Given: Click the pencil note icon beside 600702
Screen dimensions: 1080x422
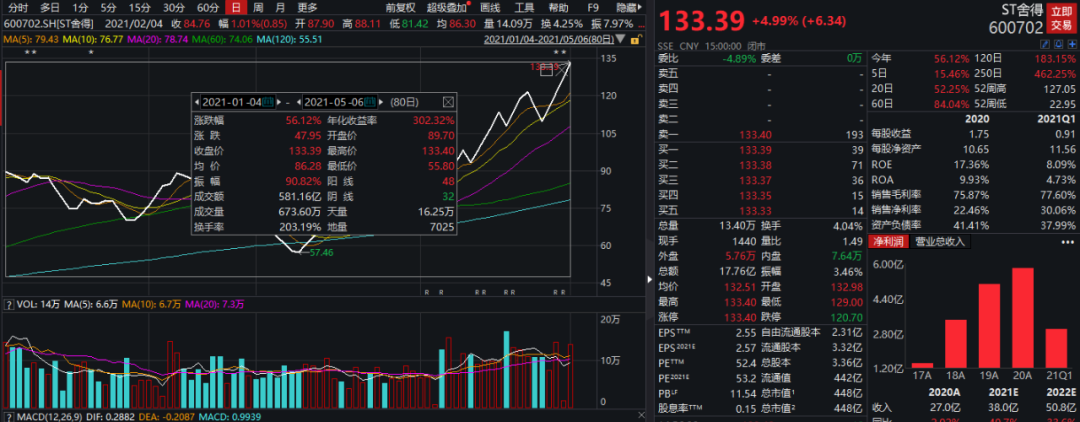Looking at the screenshot, I should click(1044, 45).
